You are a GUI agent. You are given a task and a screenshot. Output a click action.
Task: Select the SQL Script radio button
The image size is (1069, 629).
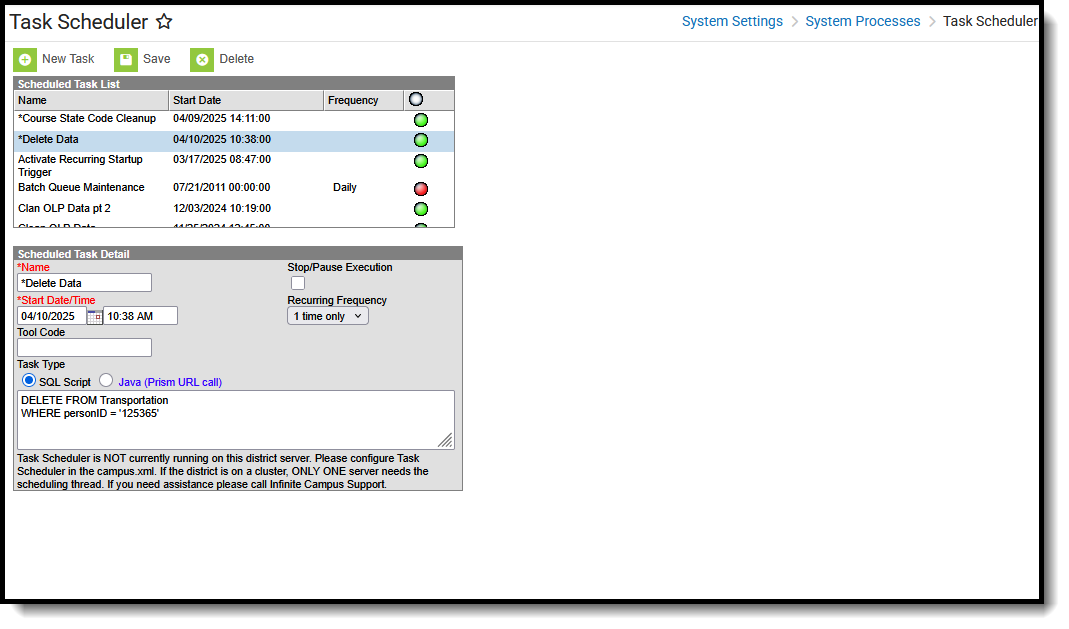29,380
